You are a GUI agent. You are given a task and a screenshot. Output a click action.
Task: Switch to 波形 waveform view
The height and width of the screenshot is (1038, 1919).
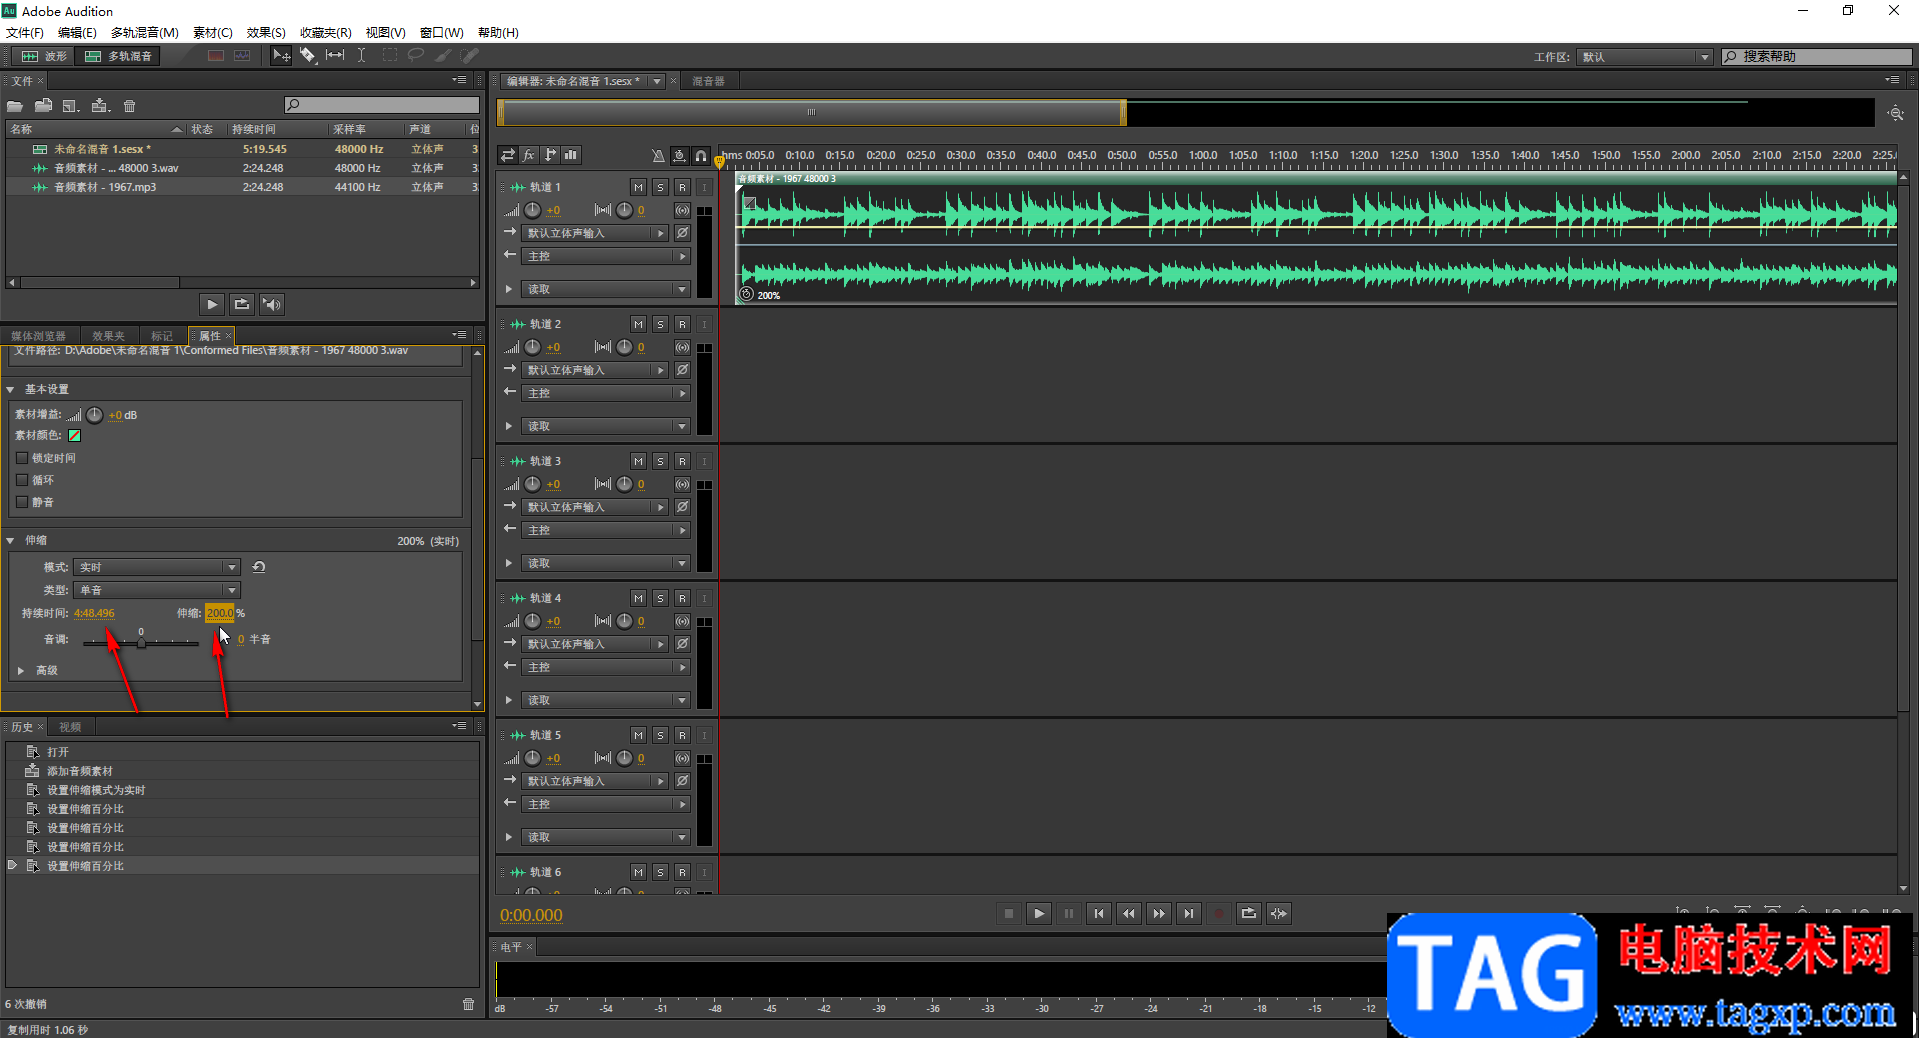[44, 56]
